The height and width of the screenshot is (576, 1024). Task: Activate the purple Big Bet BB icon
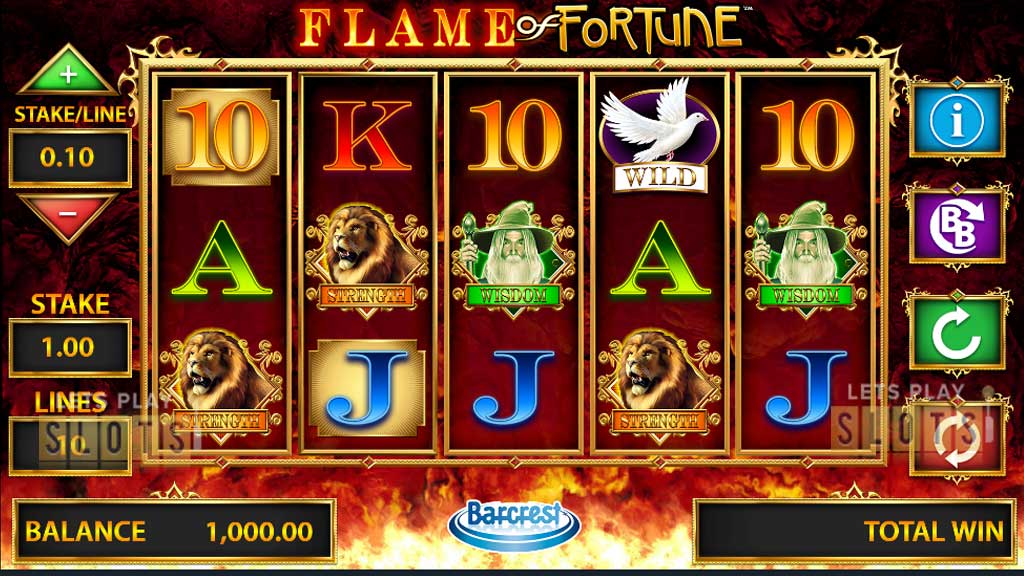pyautogui.click(x=957, y=226)
